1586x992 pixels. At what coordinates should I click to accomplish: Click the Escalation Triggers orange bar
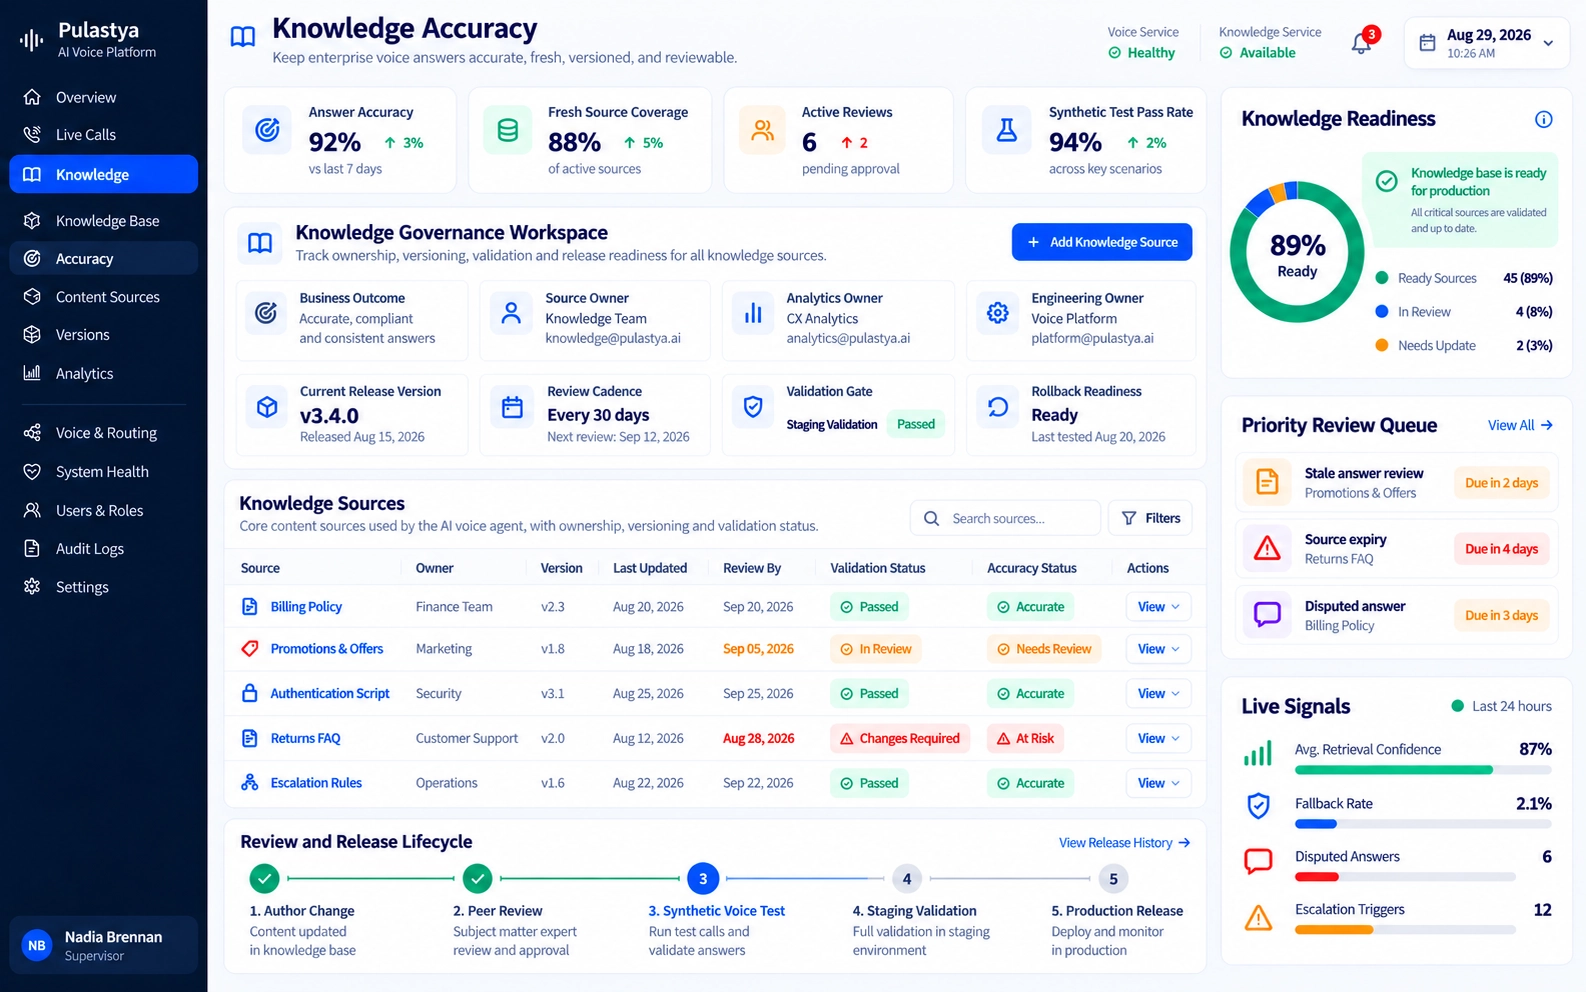pos(1334,930)
